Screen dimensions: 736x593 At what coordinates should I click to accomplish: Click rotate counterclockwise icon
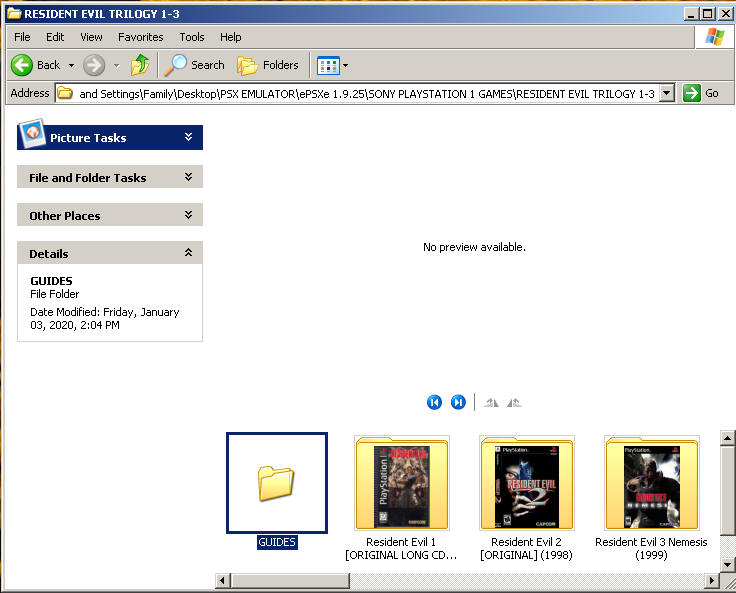pos(514,402)
